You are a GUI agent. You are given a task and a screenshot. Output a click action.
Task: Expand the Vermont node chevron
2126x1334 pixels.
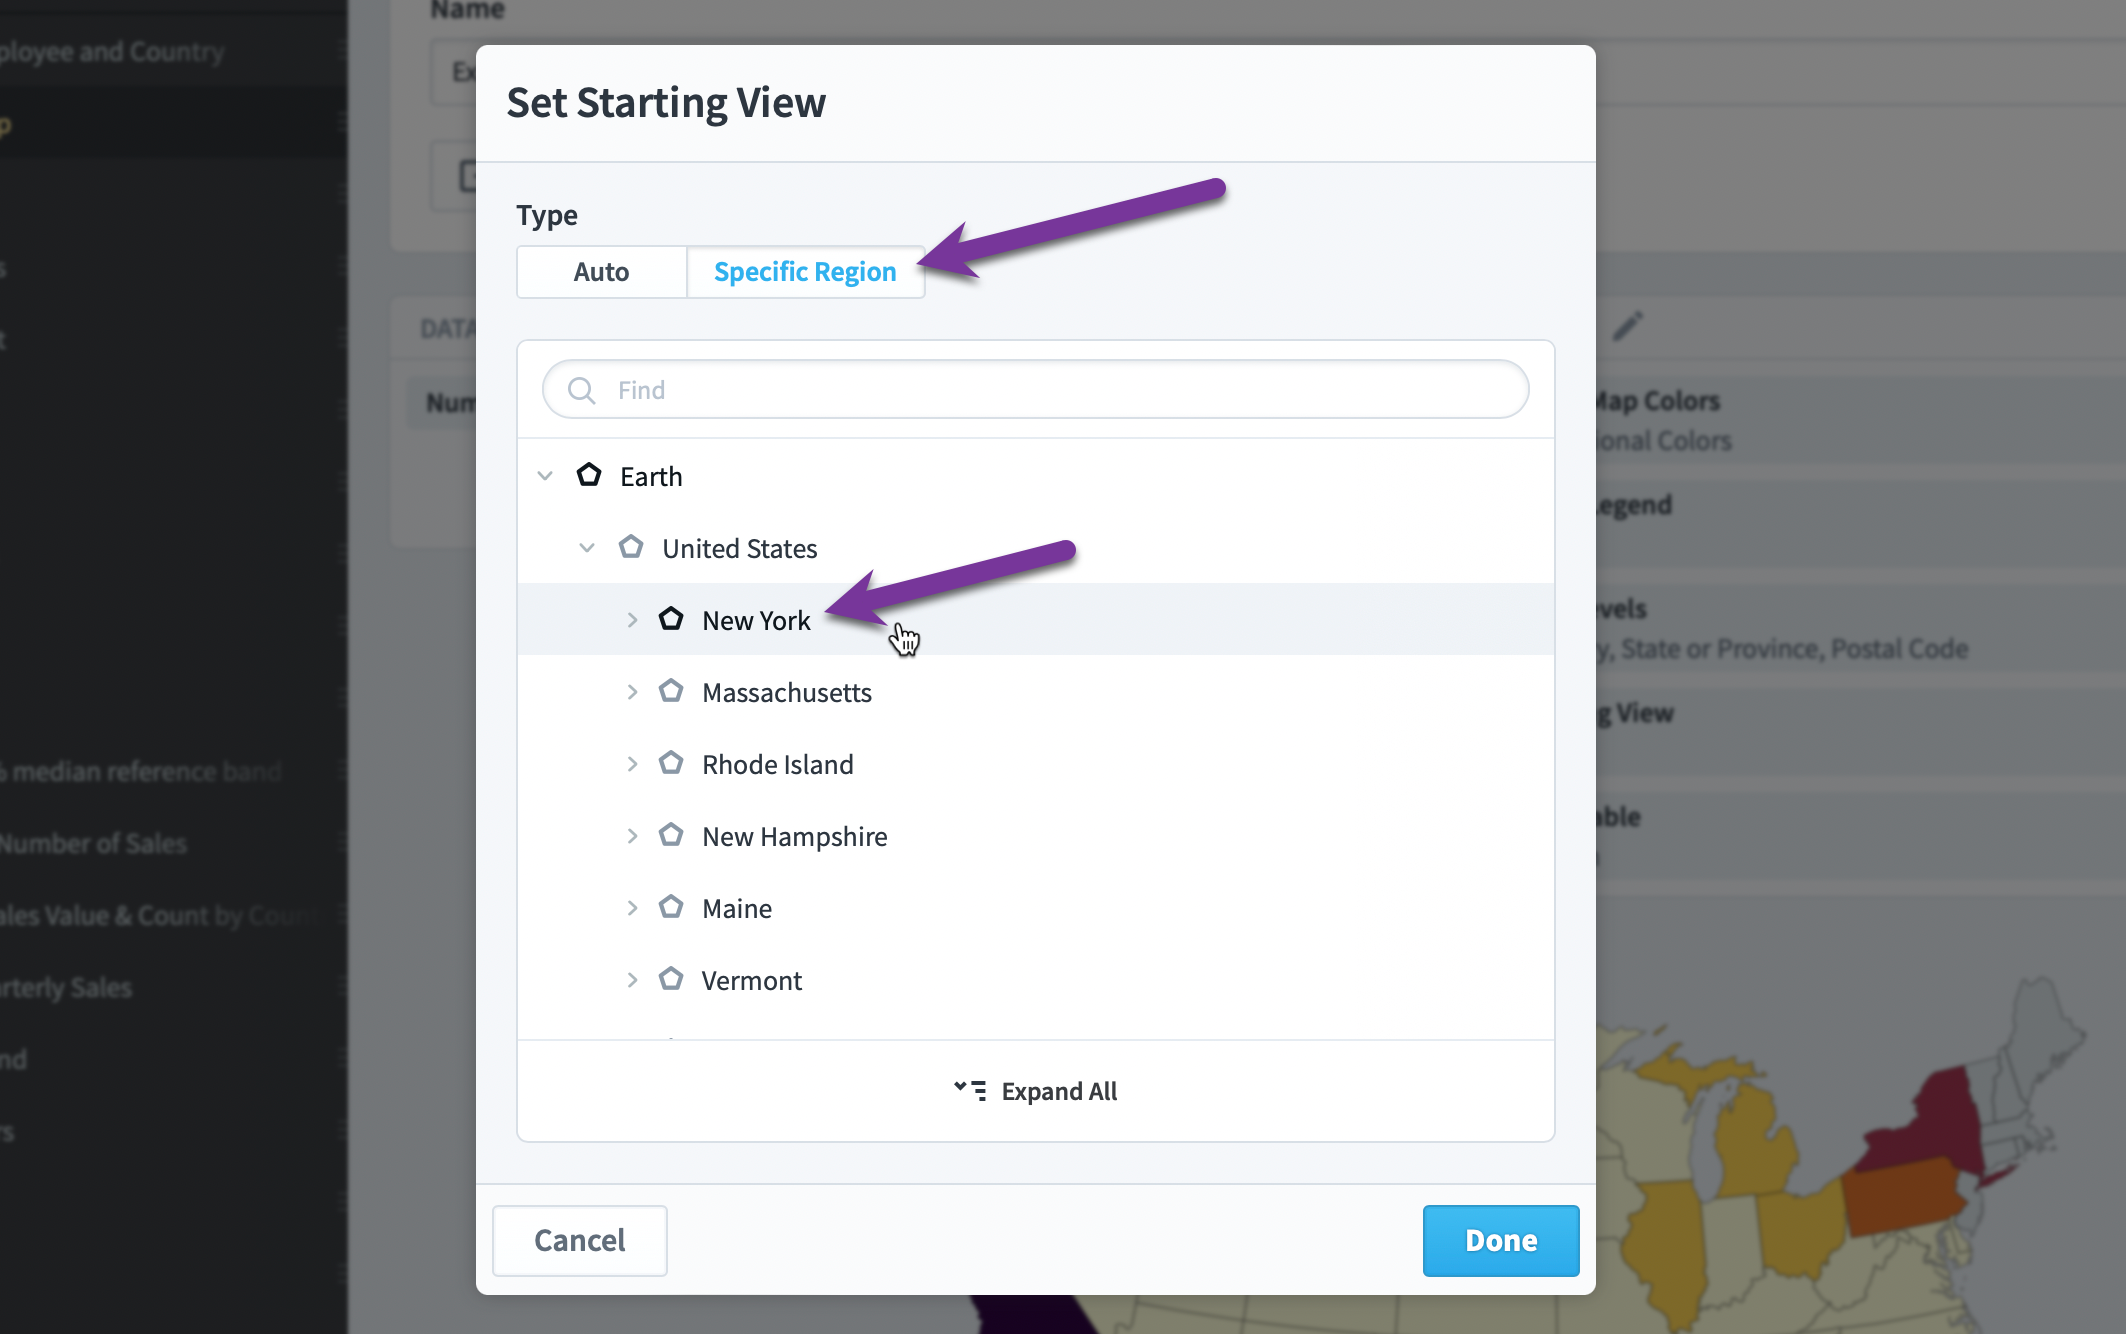[632, 980]
